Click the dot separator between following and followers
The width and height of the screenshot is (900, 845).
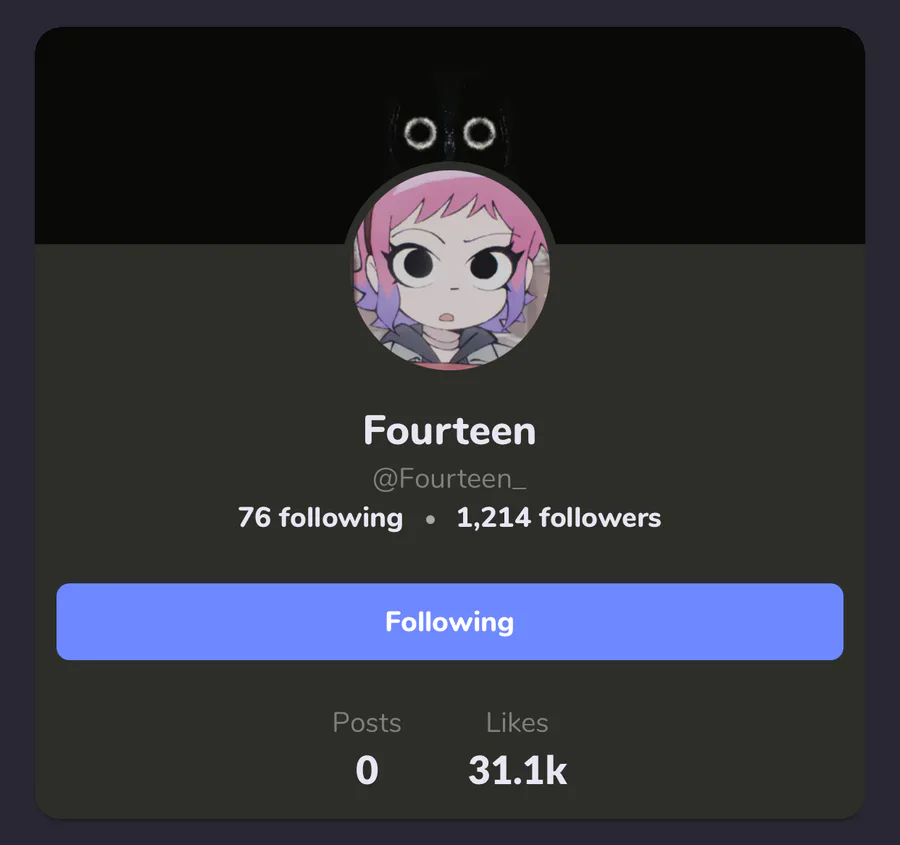pos(430,520)
